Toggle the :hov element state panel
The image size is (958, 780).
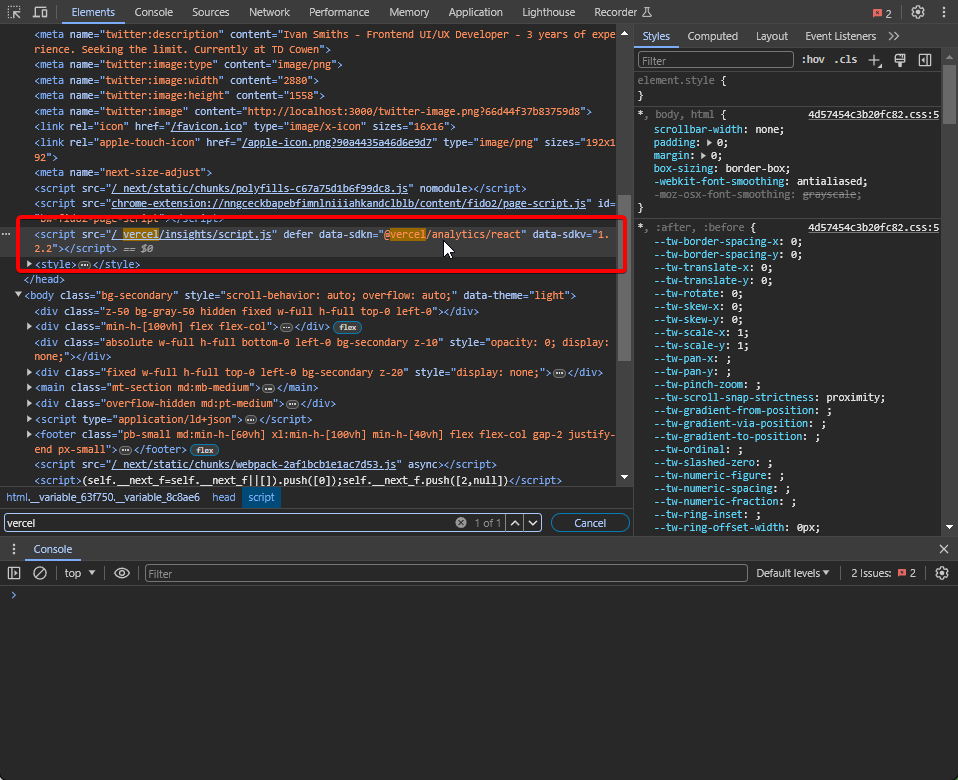click(x=812, y=60)
